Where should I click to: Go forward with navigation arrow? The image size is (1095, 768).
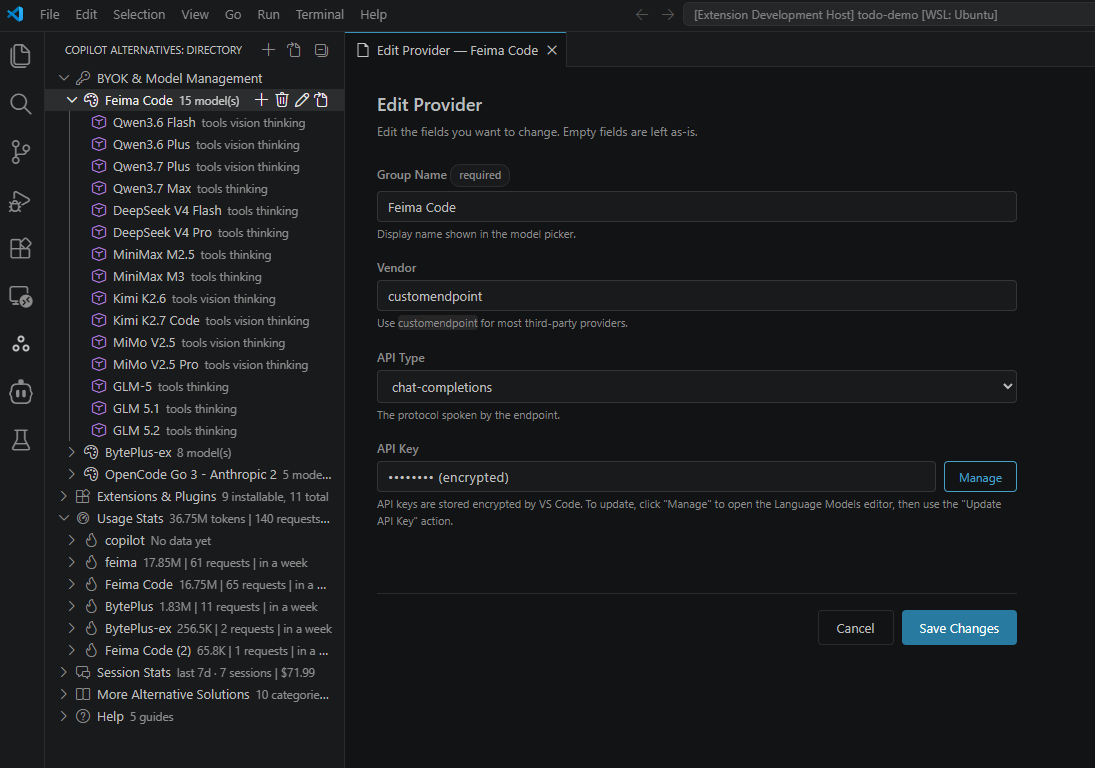668,14
